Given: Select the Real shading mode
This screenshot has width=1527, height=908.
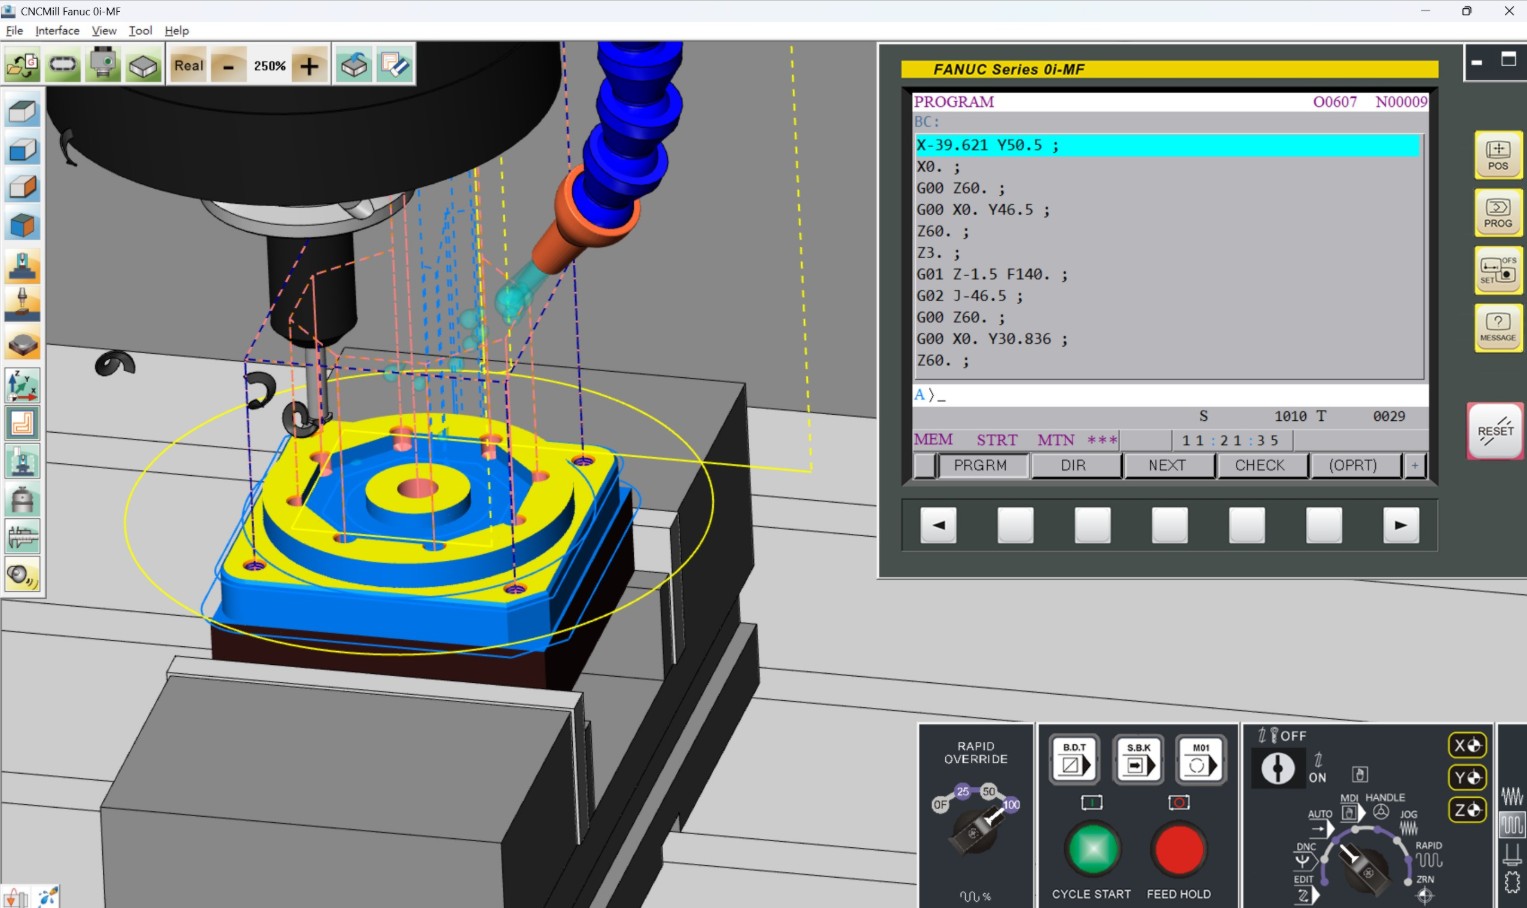Looking at the screenshot, I should (188, 64).
